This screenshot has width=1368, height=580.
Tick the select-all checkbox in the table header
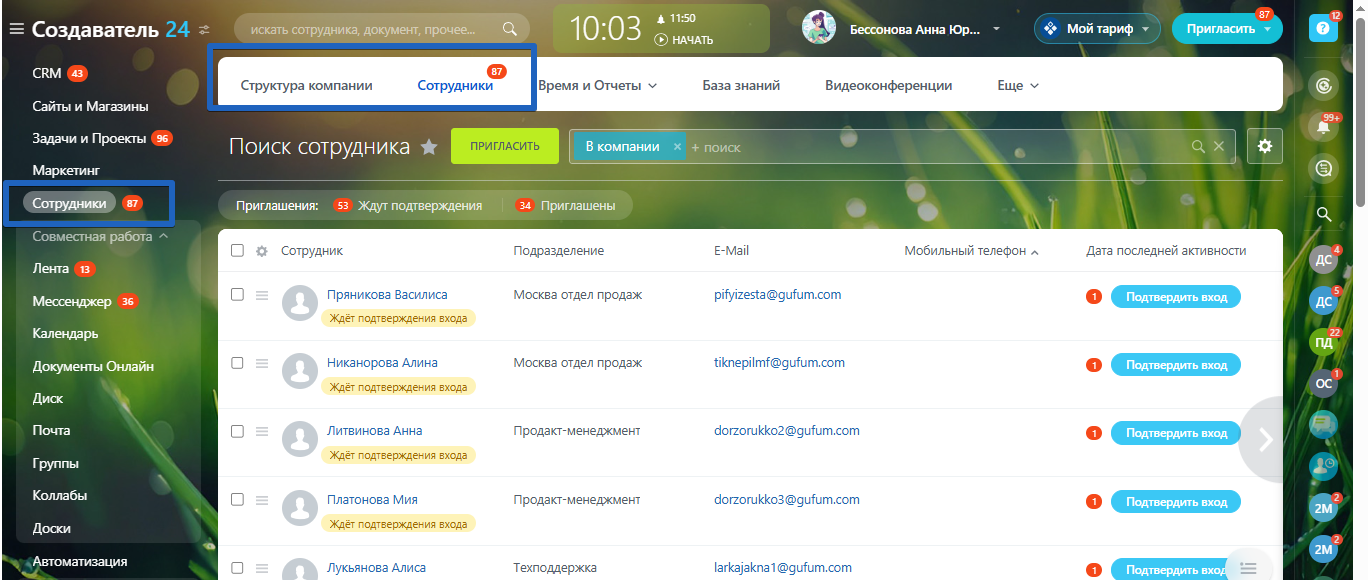(x=237, y=250)
